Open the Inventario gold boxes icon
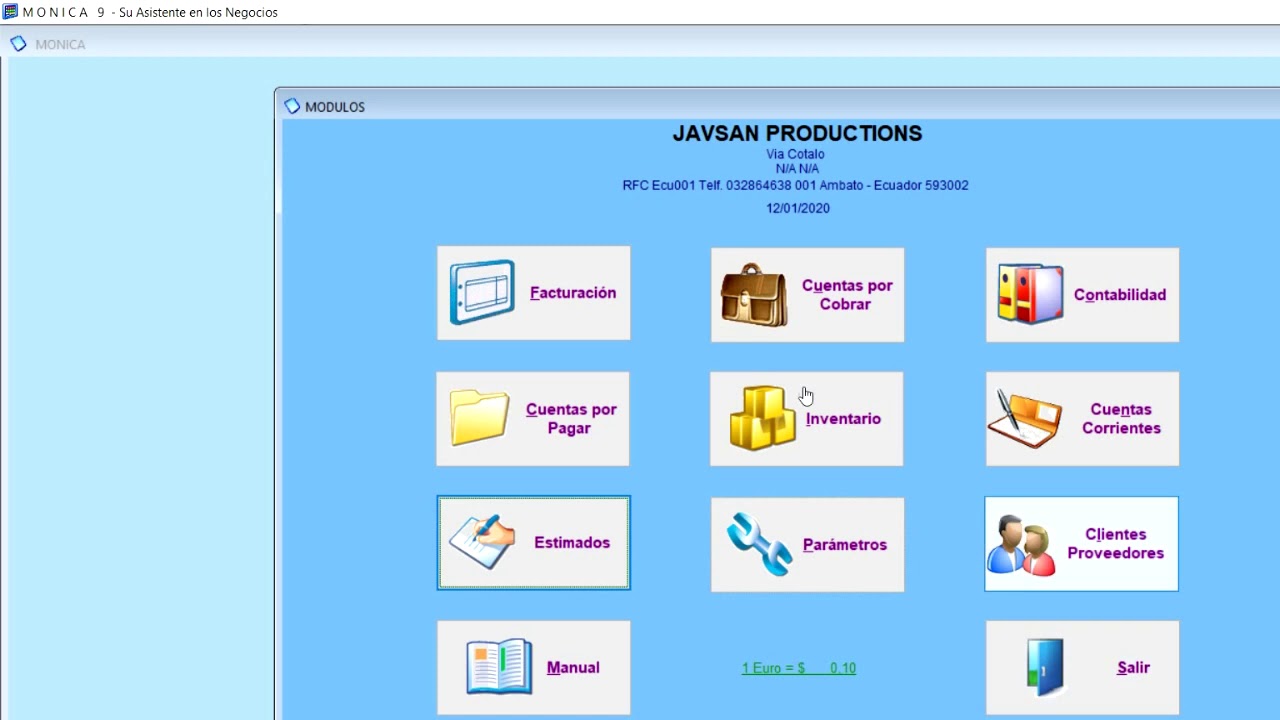1280x720 pixels. [x=763, y=418]
